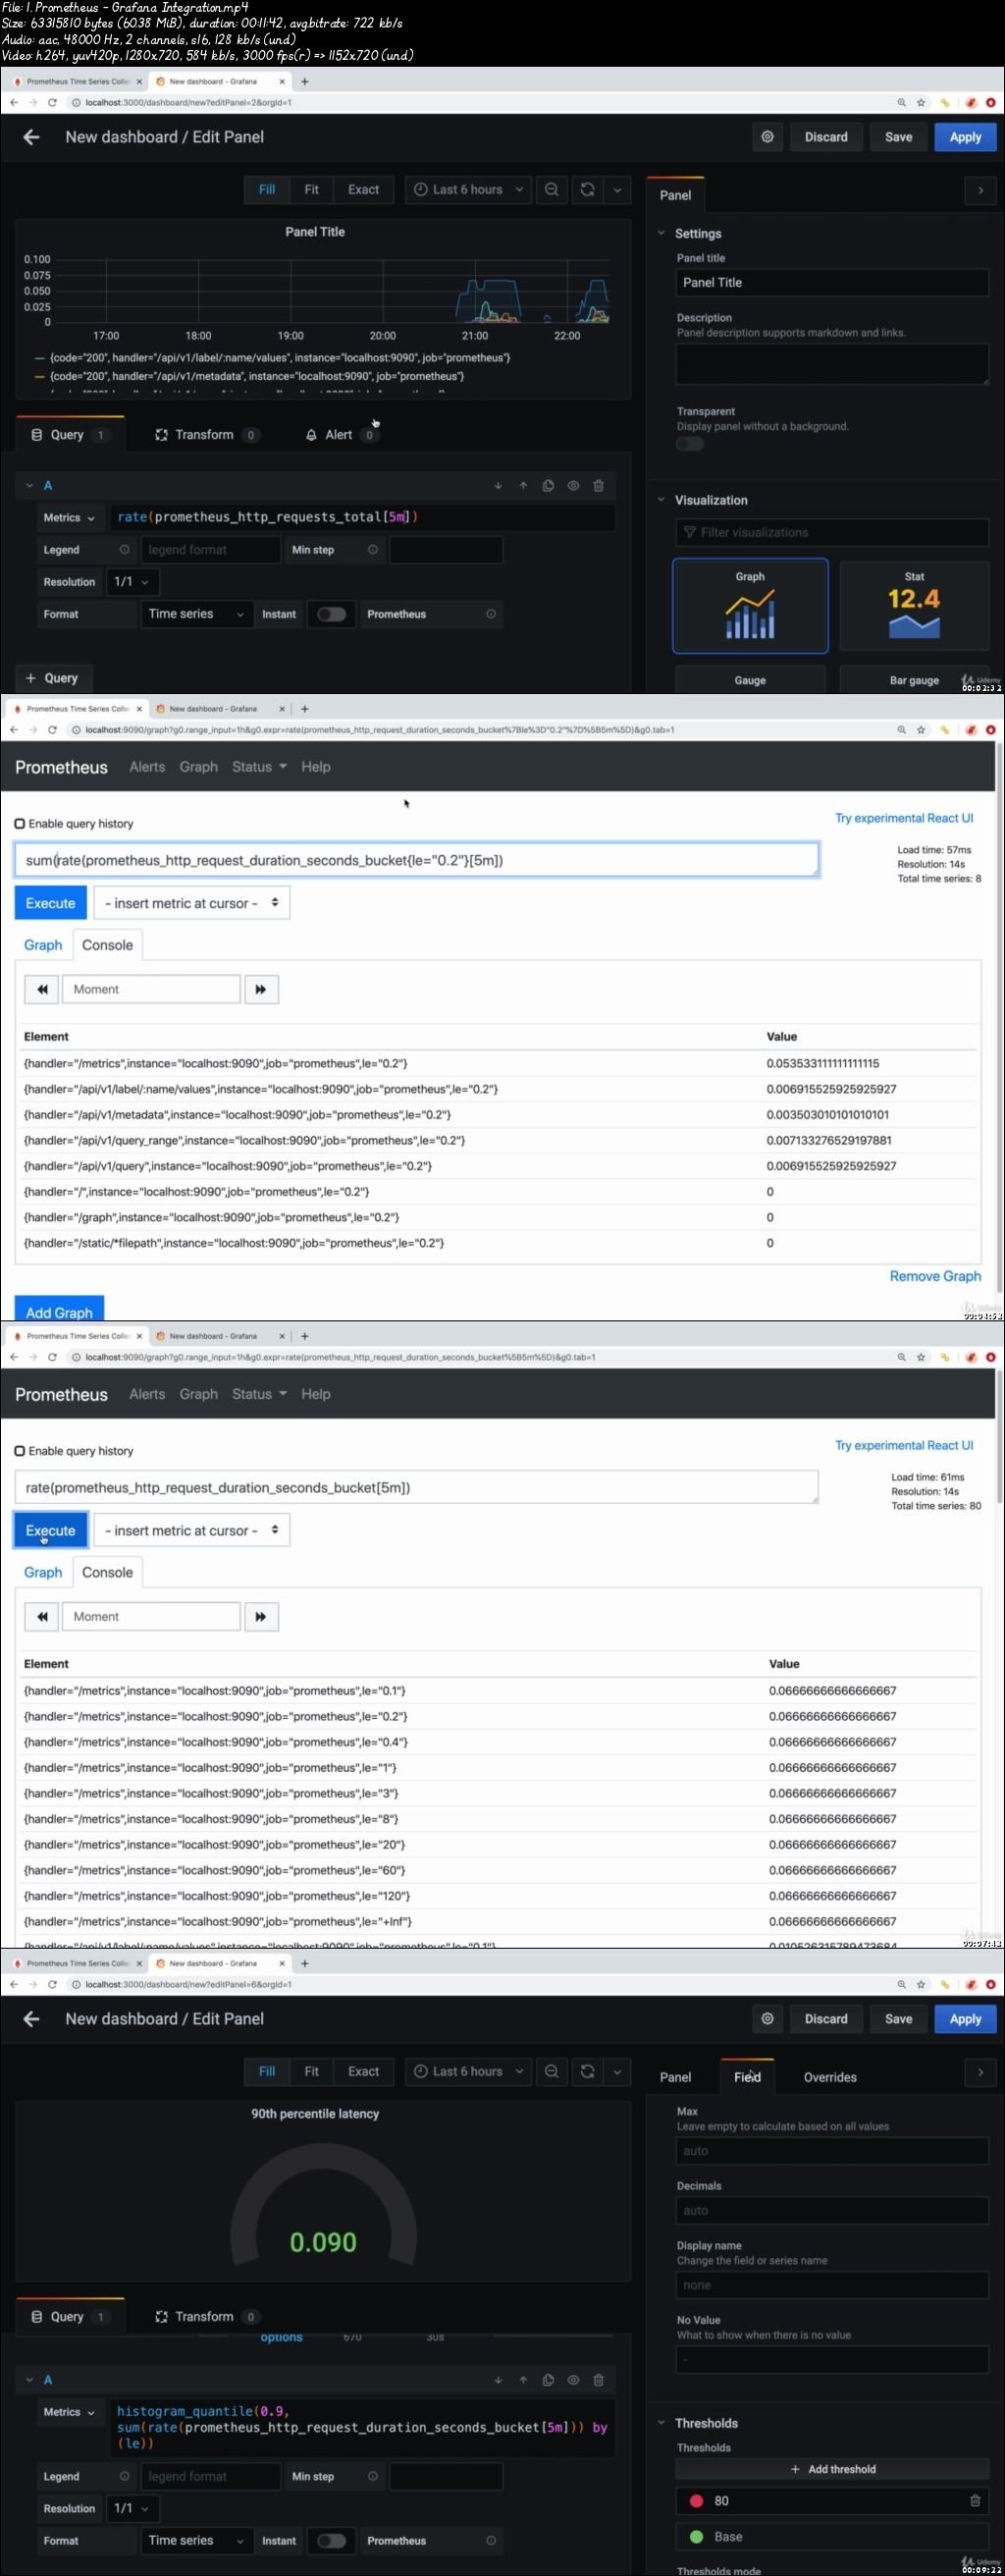Zoom out time range in 90th percentile latency editor
The height and width of the screenshot is (2576, 1005).
coord(551,2071)
